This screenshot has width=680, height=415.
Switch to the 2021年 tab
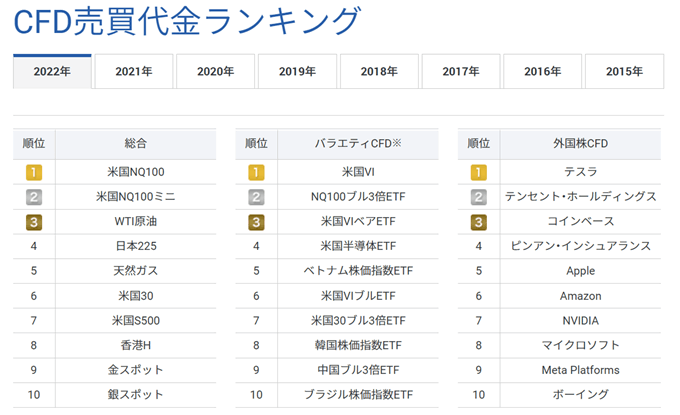click(x=134, y=72)
